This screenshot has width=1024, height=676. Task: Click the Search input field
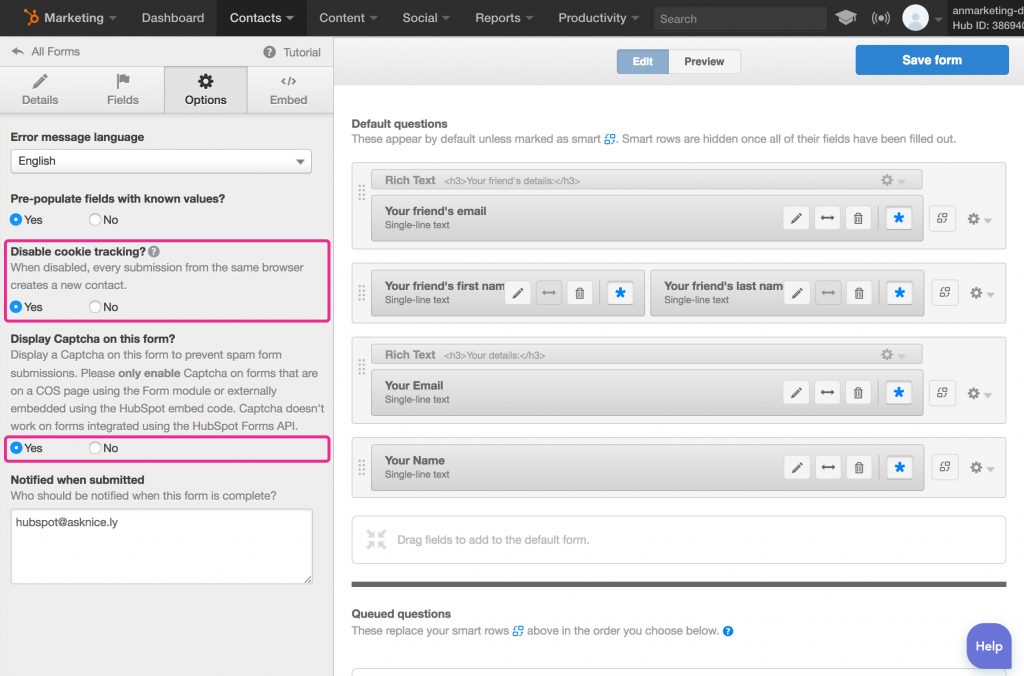pyautogui.click(x=739, y=18)
